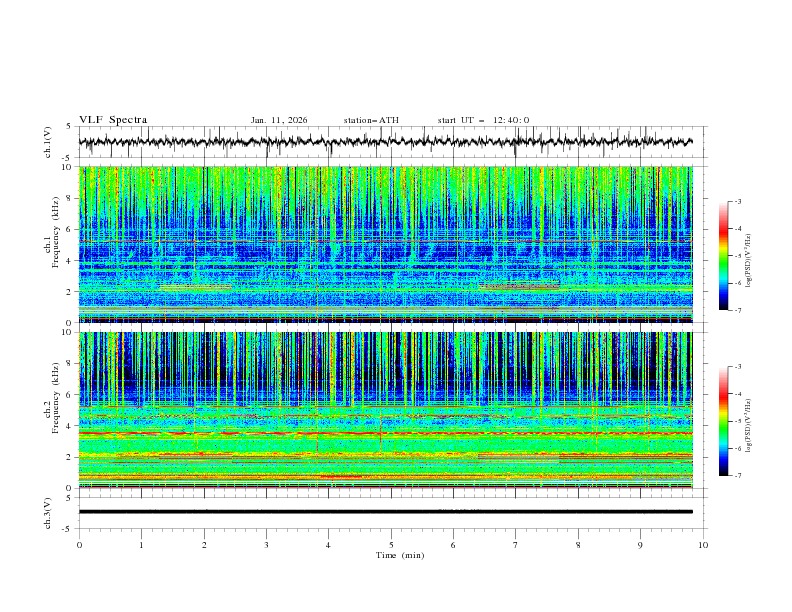Click the ch.1 "Frequency (kHz)" axis label

pyautogui.click(x=56, y=230)
